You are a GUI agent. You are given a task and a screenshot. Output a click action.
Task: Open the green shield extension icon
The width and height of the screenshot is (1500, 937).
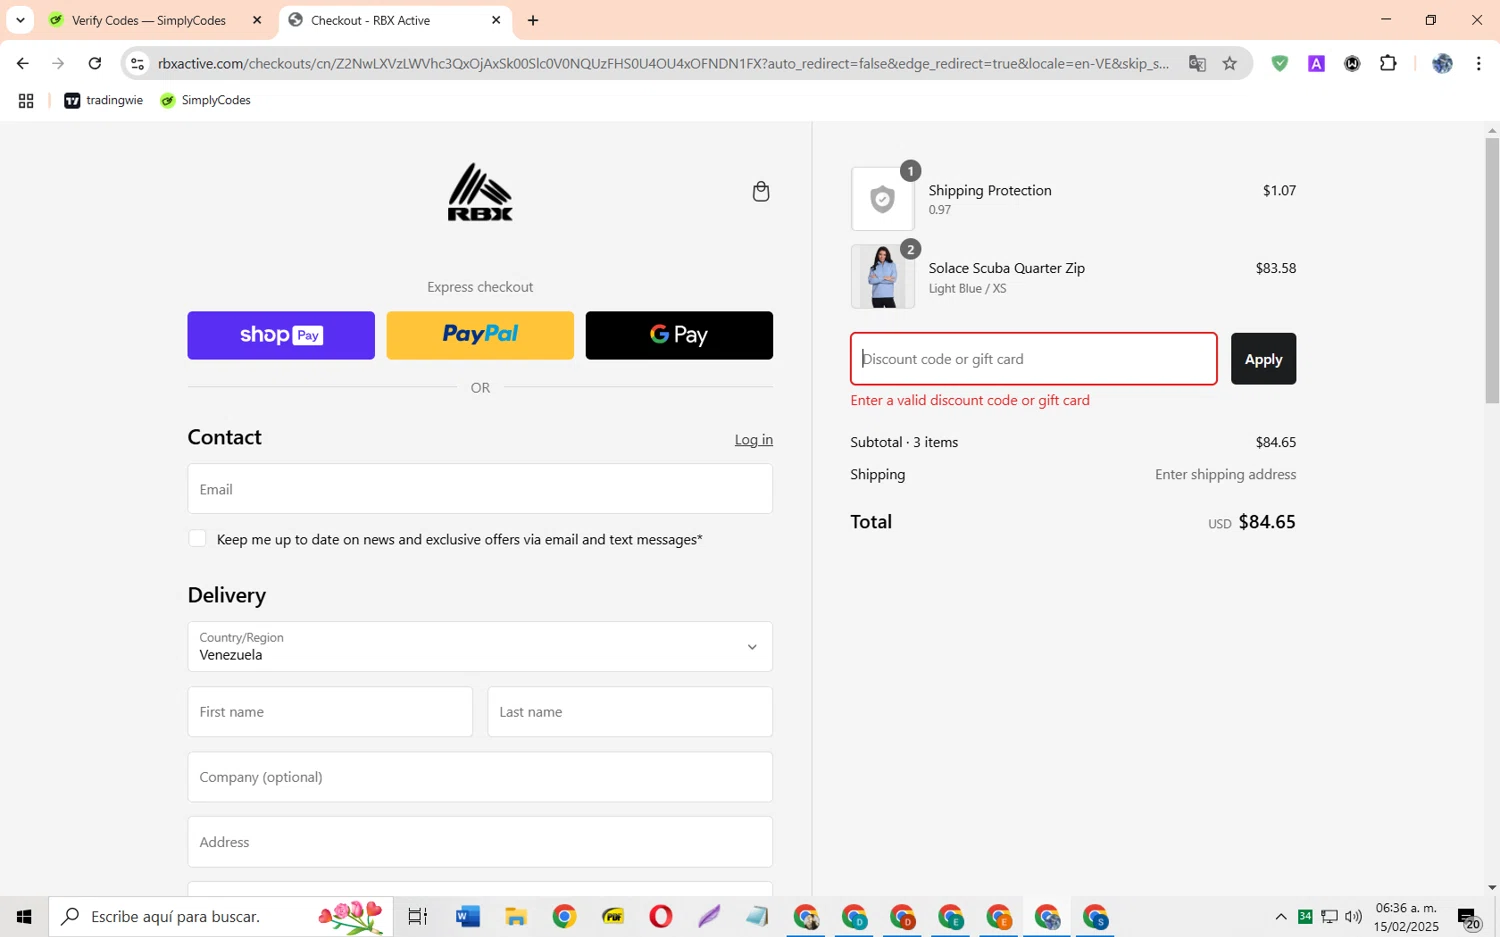pos(1280,63)
